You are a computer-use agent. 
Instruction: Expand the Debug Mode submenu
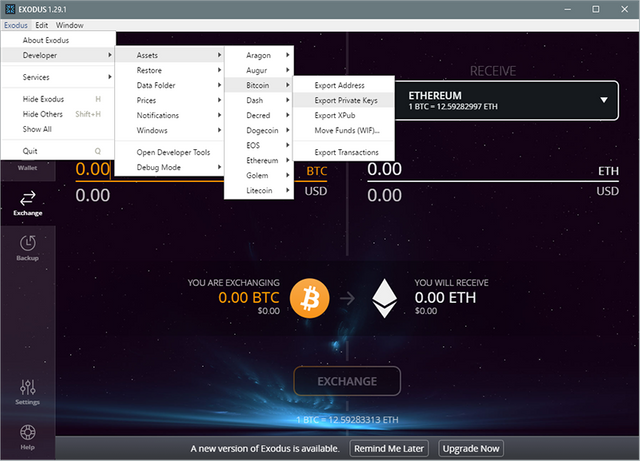pyautogui.click(x=169, y=167)
